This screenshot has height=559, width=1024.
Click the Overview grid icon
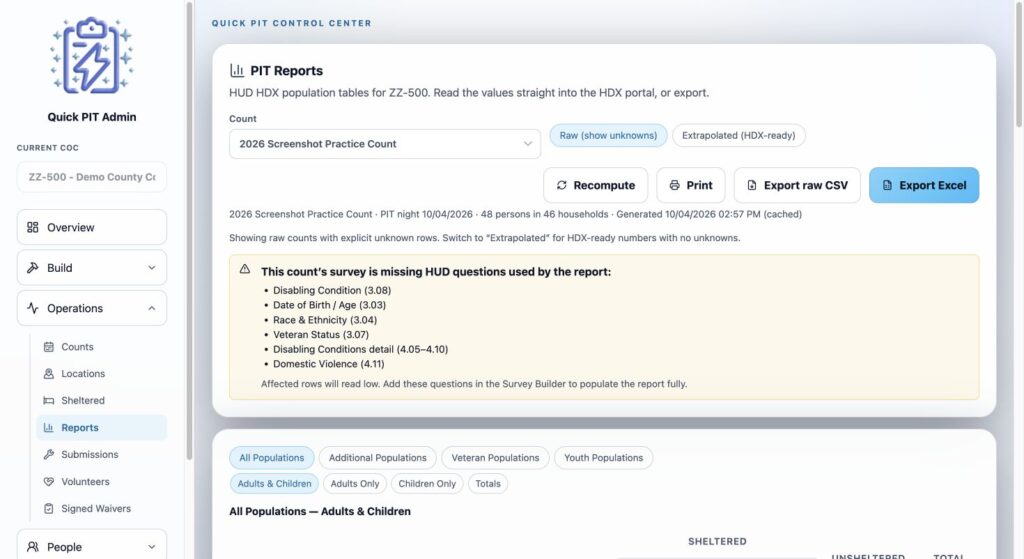[33, 227]
